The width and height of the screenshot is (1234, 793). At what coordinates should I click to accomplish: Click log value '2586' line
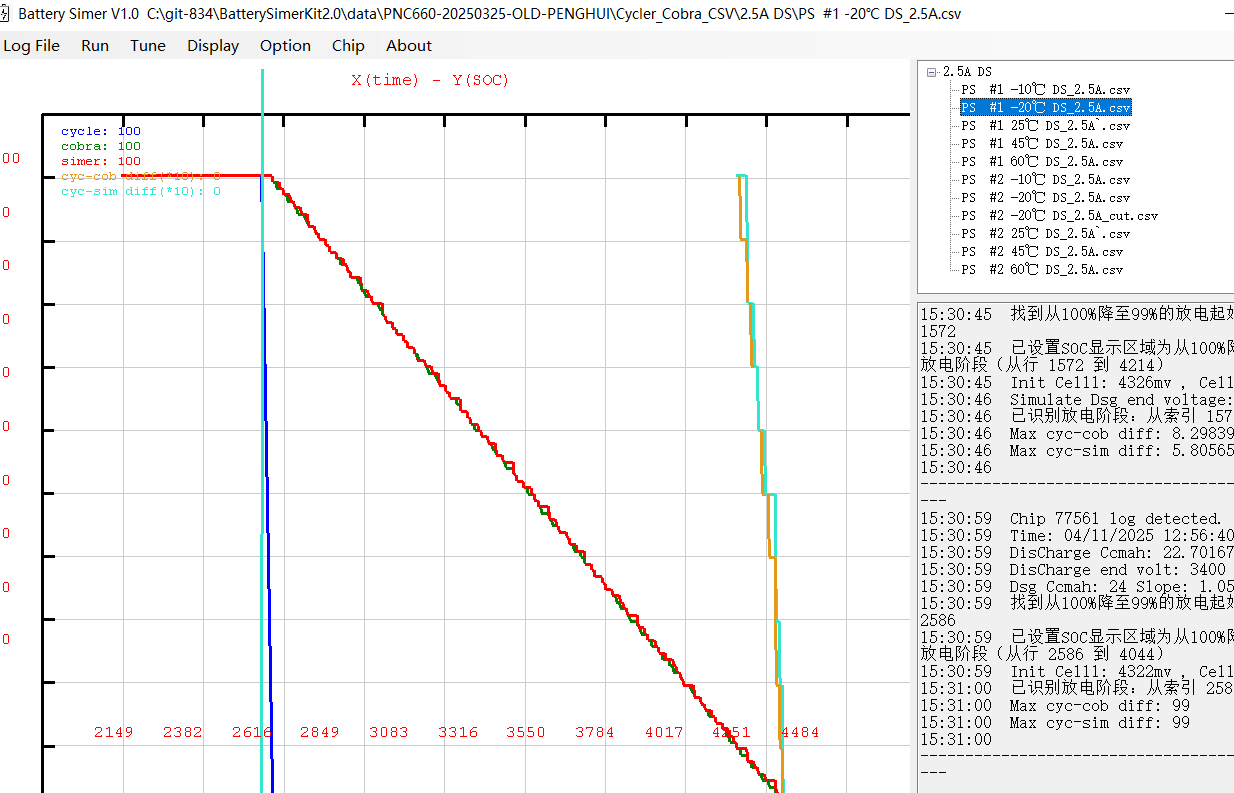(x=938, y=620)
